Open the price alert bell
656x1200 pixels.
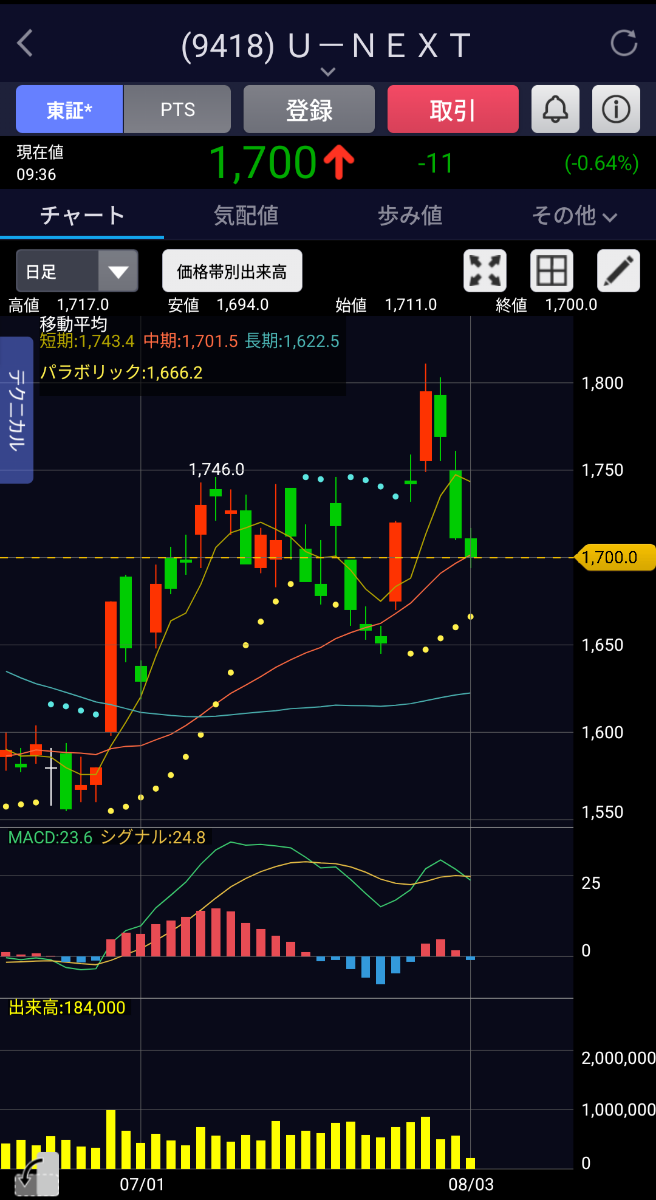(556, 109)
